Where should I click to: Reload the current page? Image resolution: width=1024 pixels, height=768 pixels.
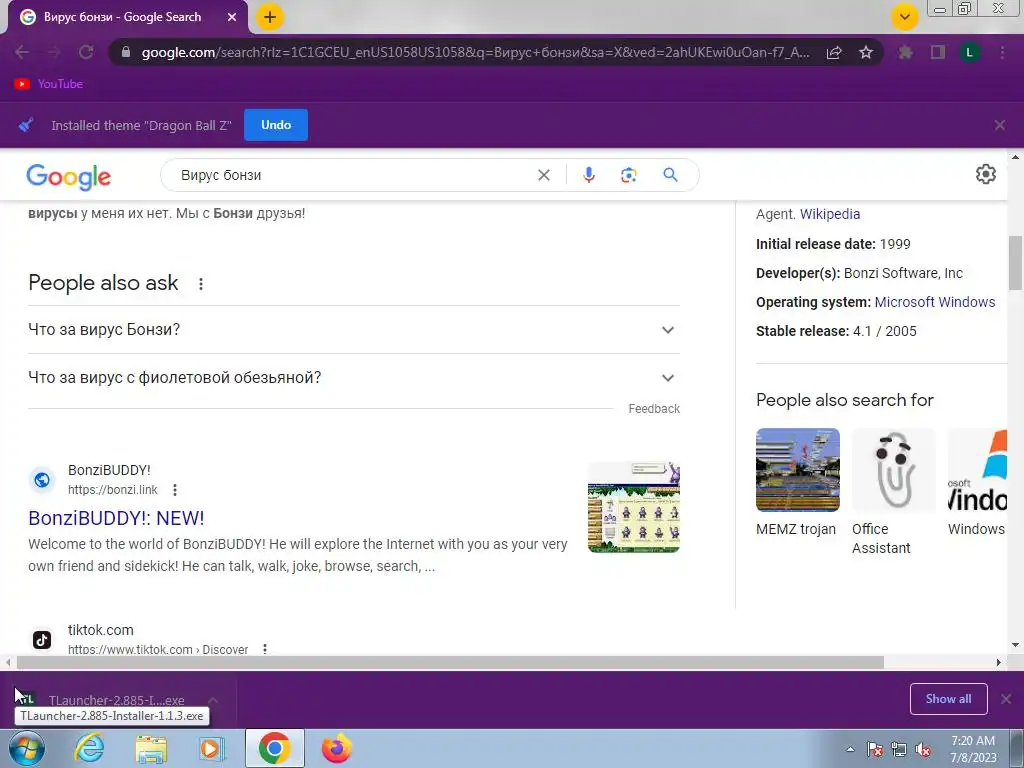click(86, 52)
